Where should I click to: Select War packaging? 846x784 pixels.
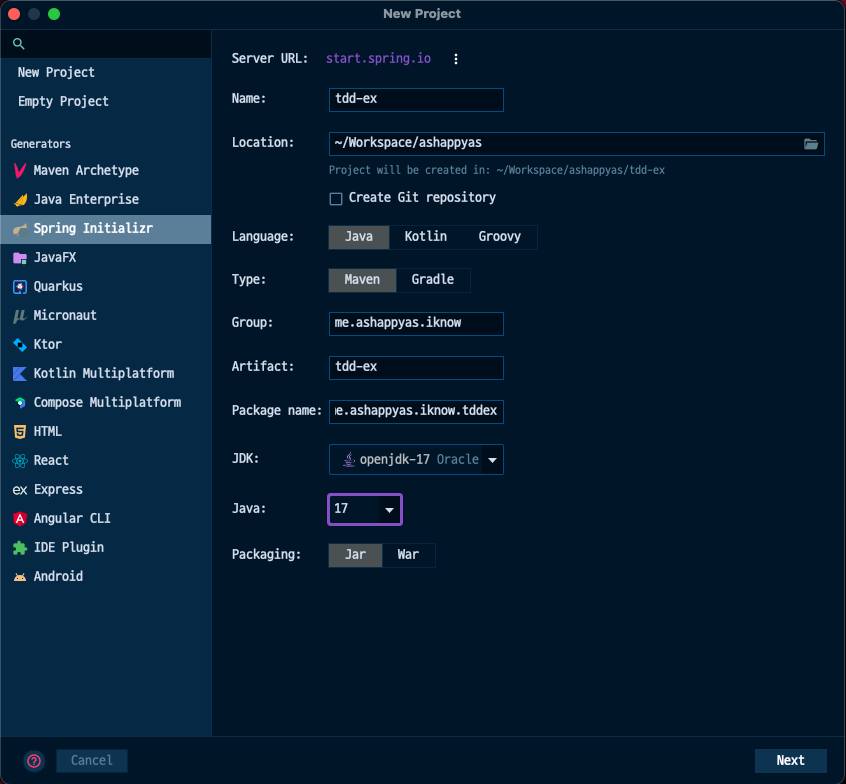(408, 555)
